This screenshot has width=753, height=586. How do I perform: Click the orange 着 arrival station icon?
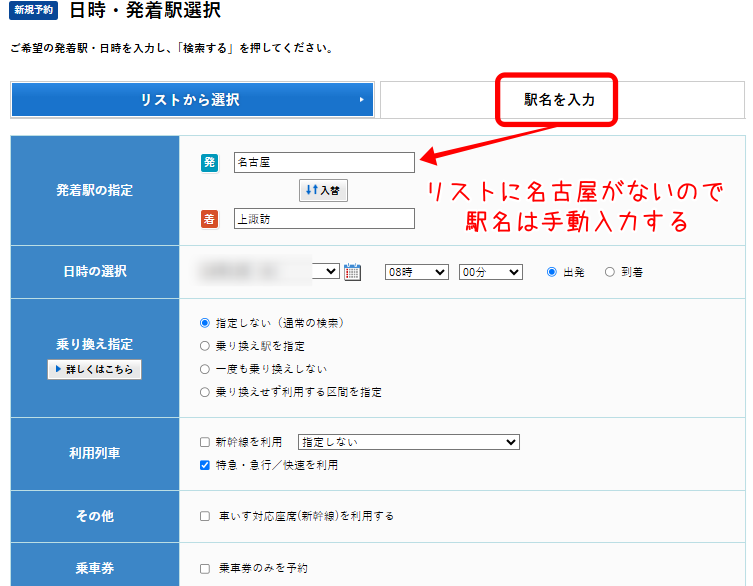click(x=209, y=218)
